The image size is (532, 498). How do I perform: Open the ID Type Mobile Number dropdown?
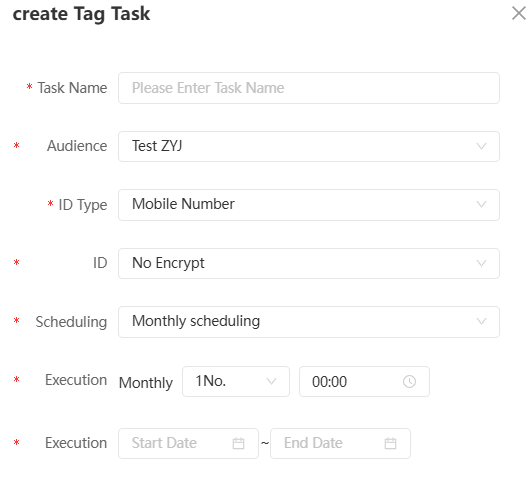[x=308, y=205]
